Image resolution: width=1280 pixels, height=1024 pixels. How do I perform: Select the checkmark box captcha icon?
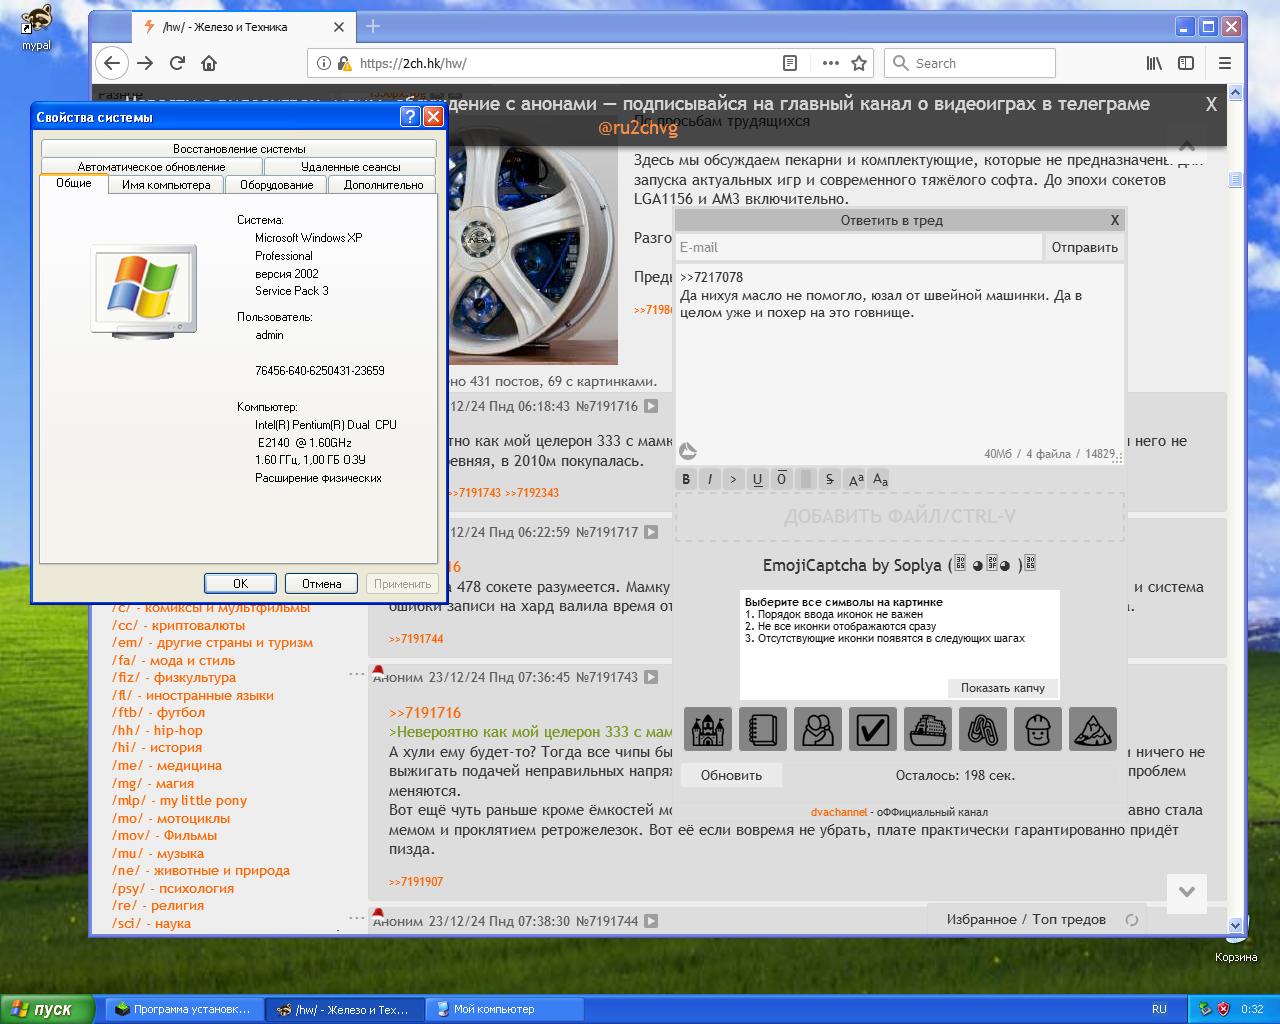tap(873, 729)
